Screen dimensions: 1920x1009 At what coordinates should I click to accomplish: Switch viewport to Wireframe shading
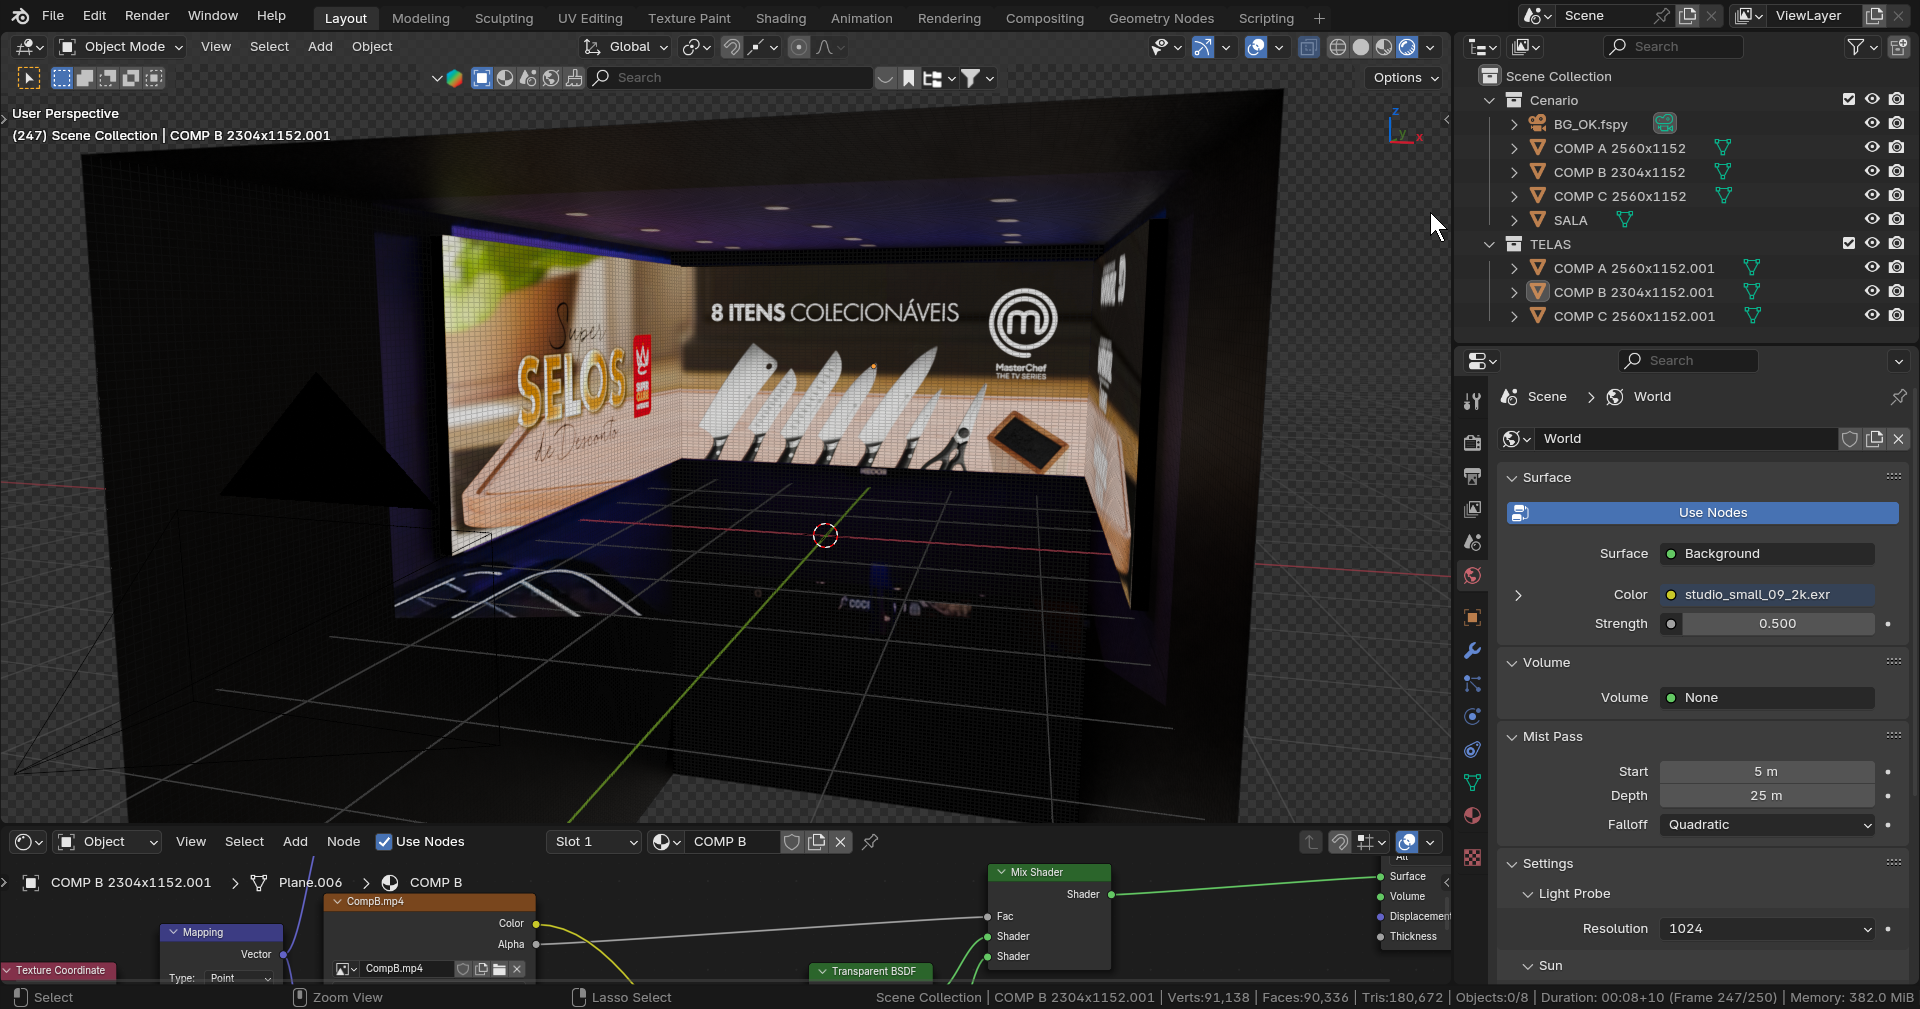click(x=1337, y=47)
